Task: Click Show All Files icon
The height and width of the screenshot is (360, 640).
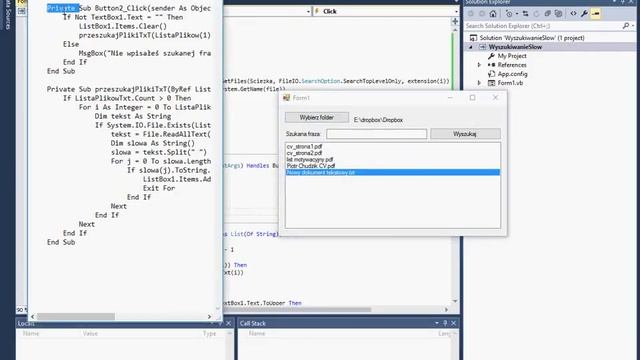Action: coord(558,13)
